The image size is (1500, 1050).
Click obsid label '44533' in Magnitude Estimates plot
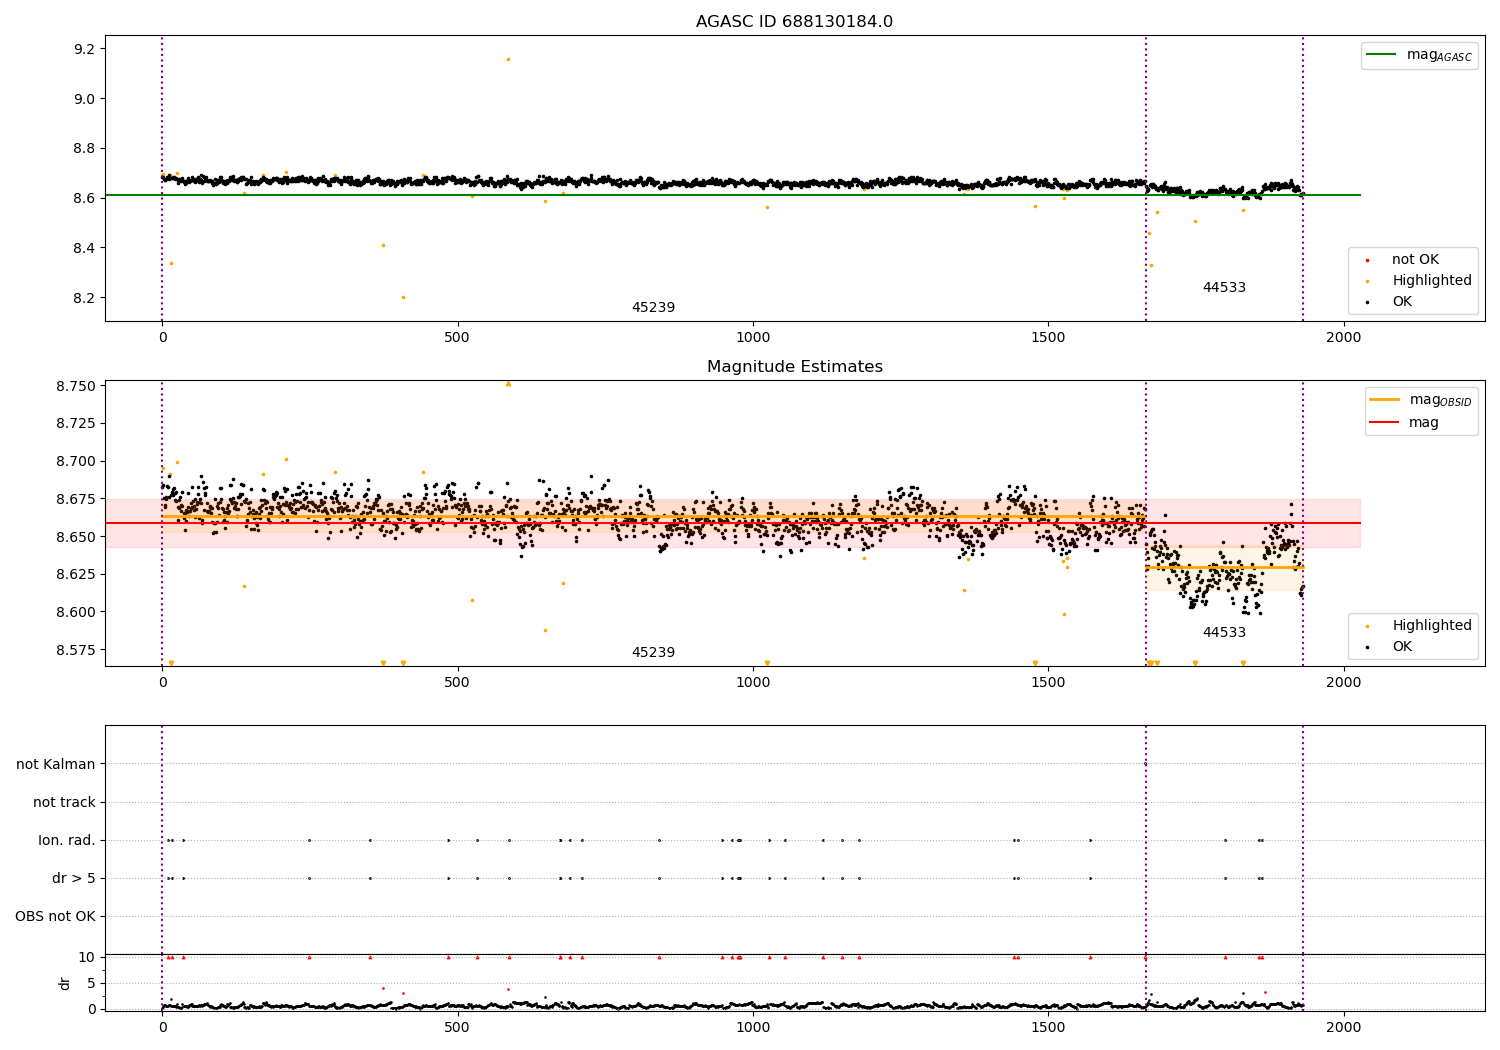[x=1224, y=633]
